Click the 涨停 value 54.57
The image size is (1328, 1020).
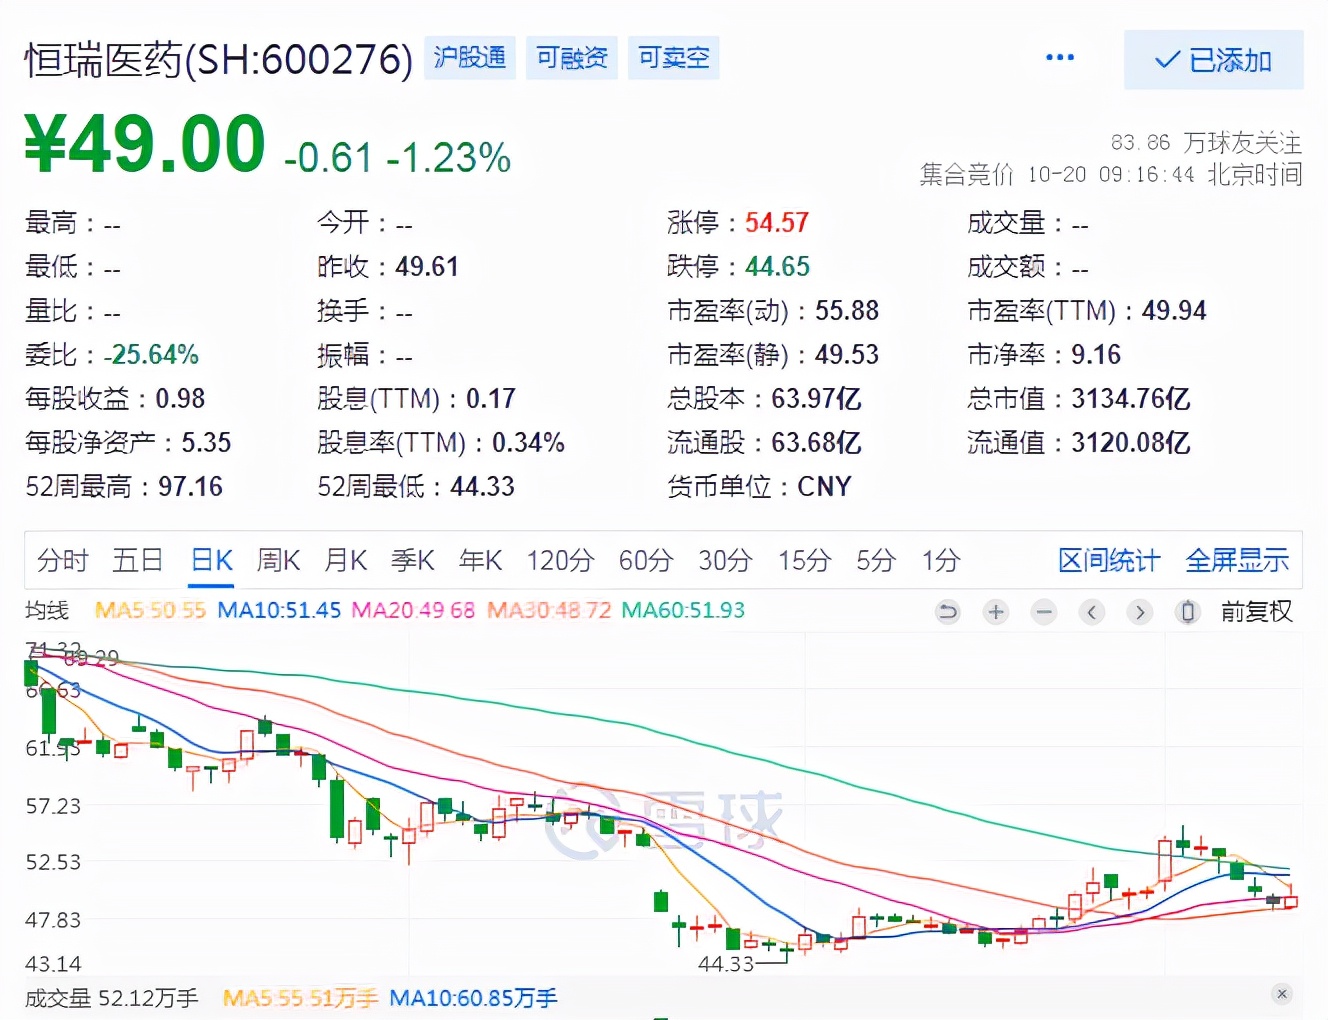777,222
